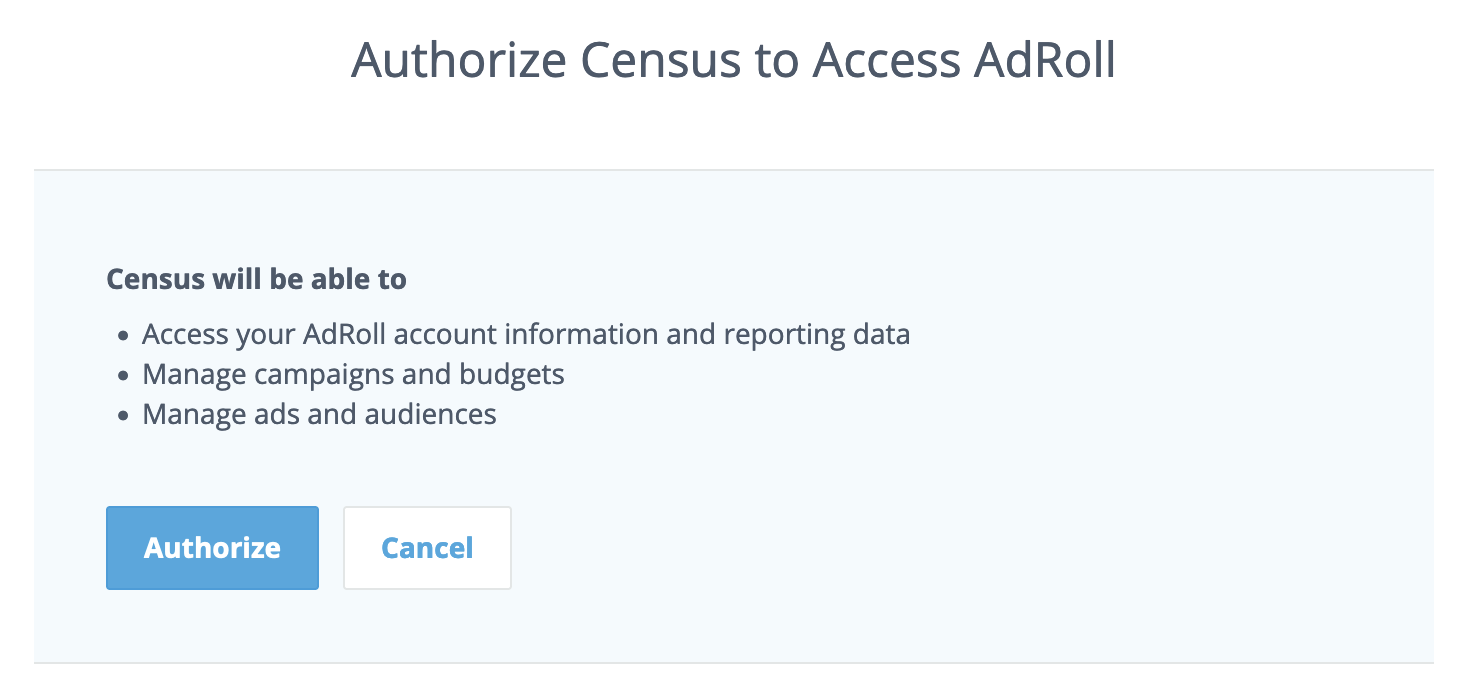
Task: Click the word "Census" in the page title
Action: click(660, 61)
